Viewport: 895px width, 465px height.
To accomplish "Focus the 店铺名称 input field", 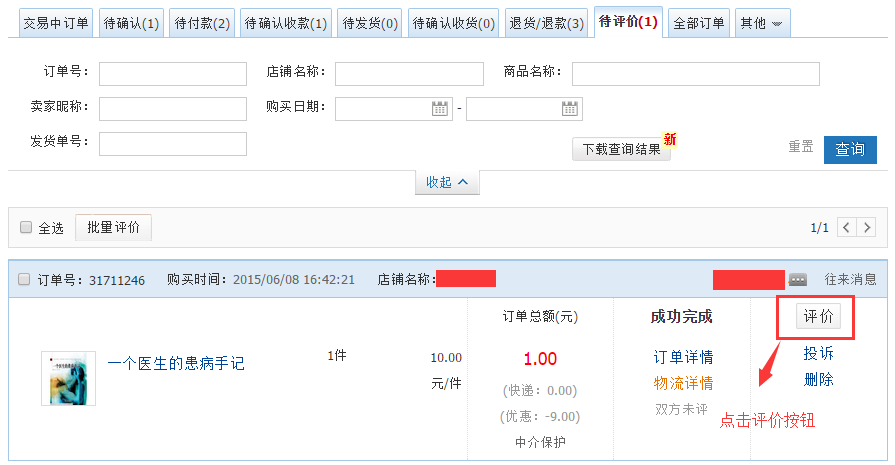I will tap(409, 74).
